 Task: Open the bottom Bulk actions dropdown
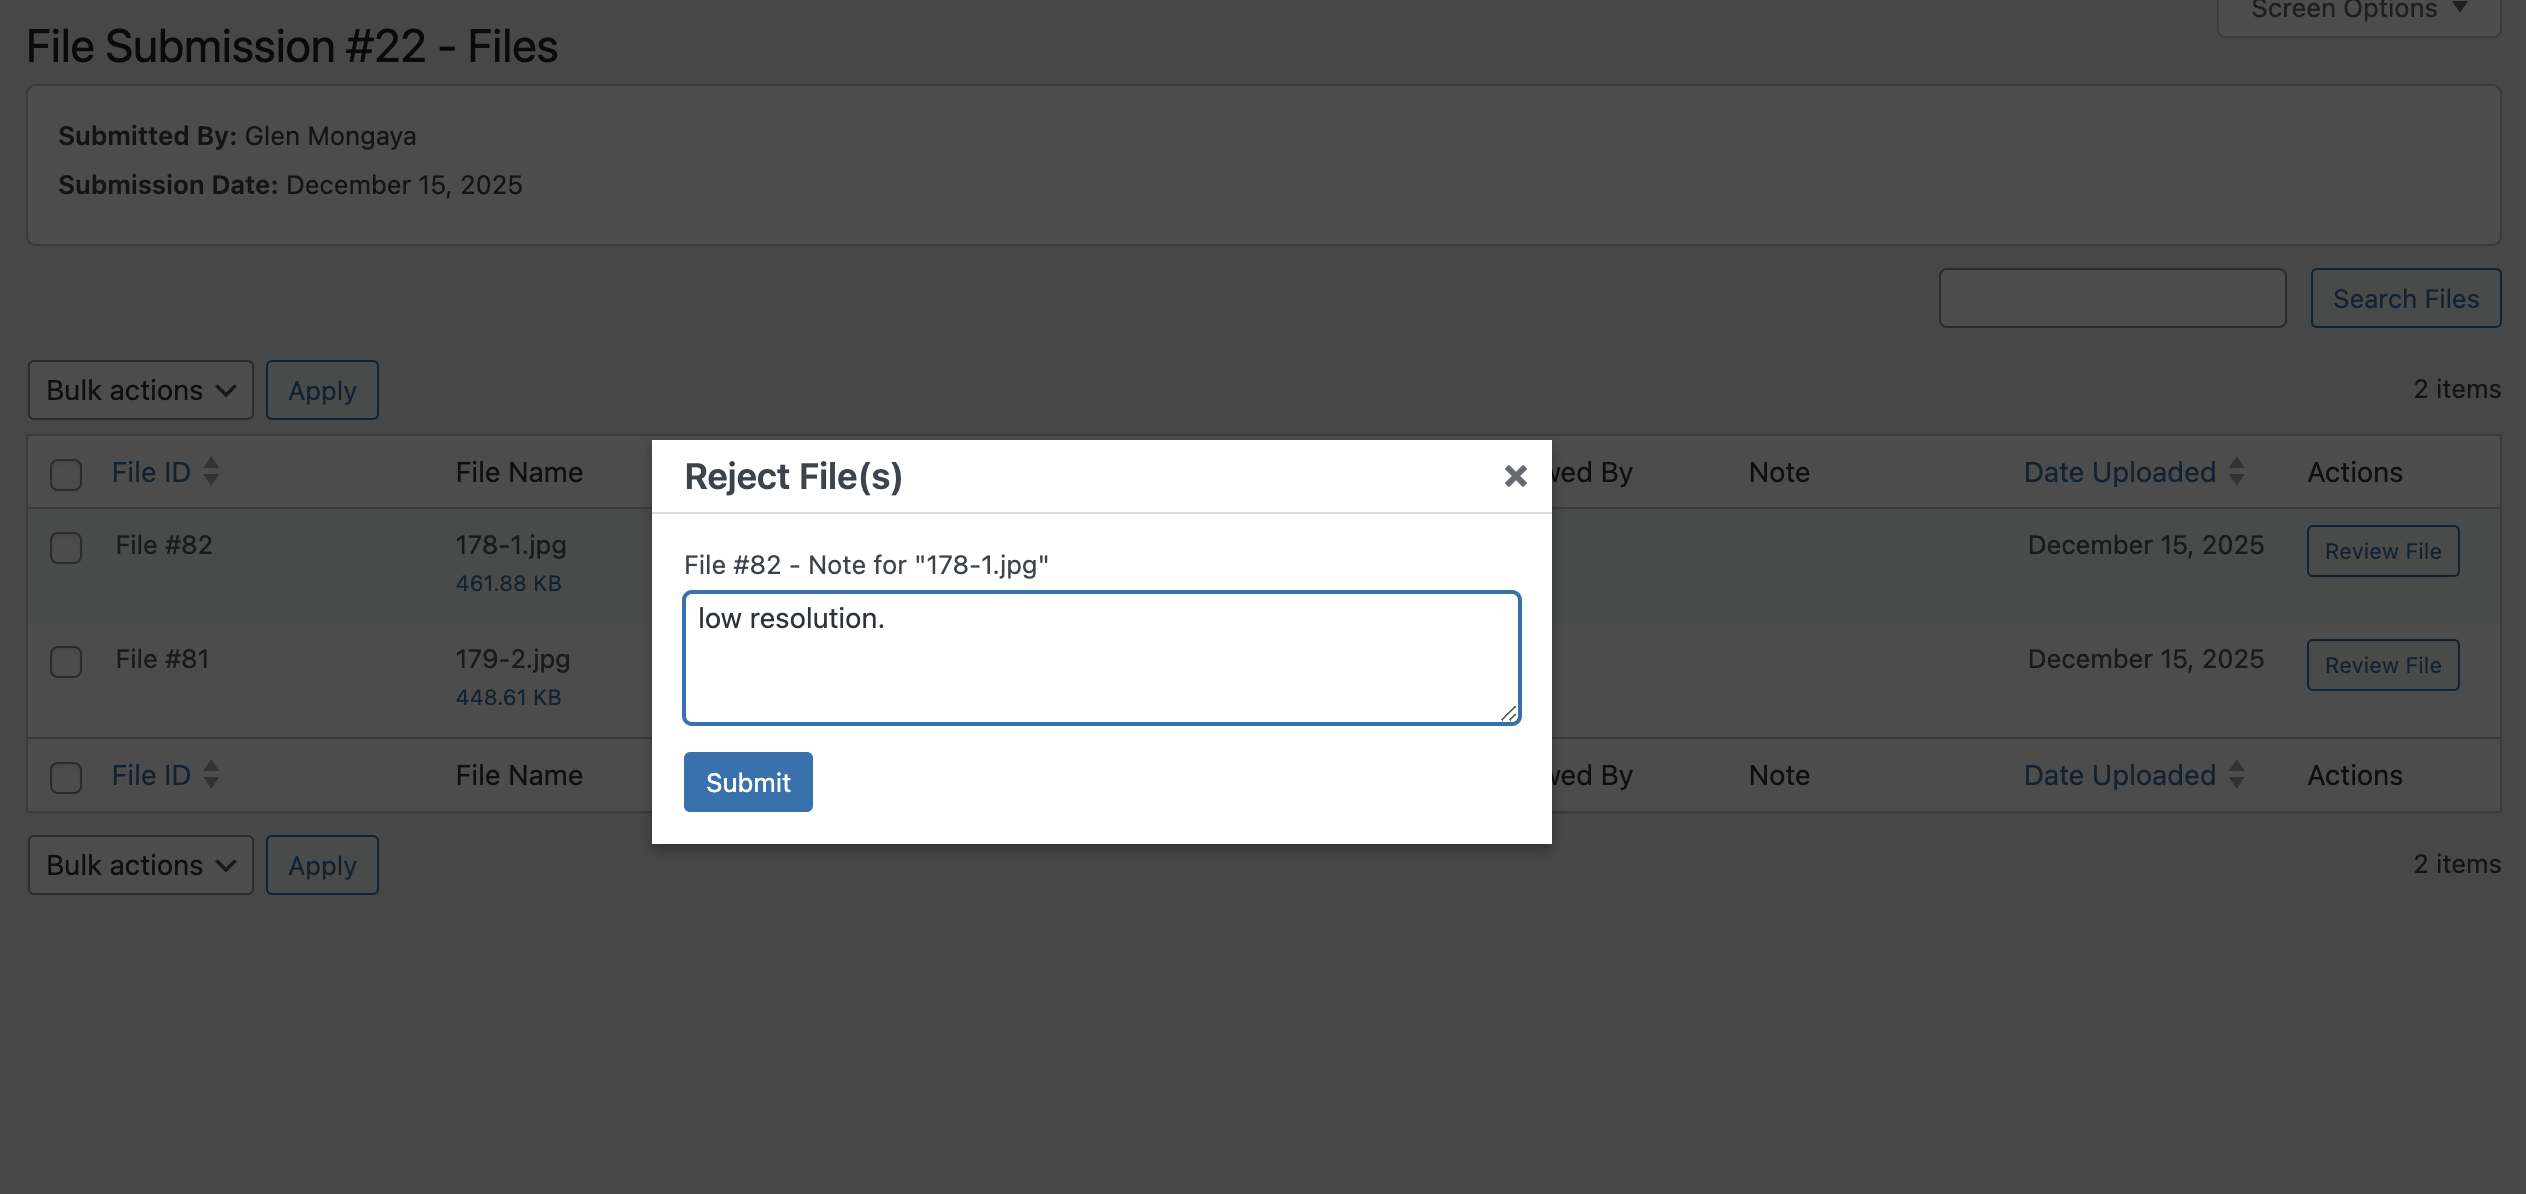140,864
